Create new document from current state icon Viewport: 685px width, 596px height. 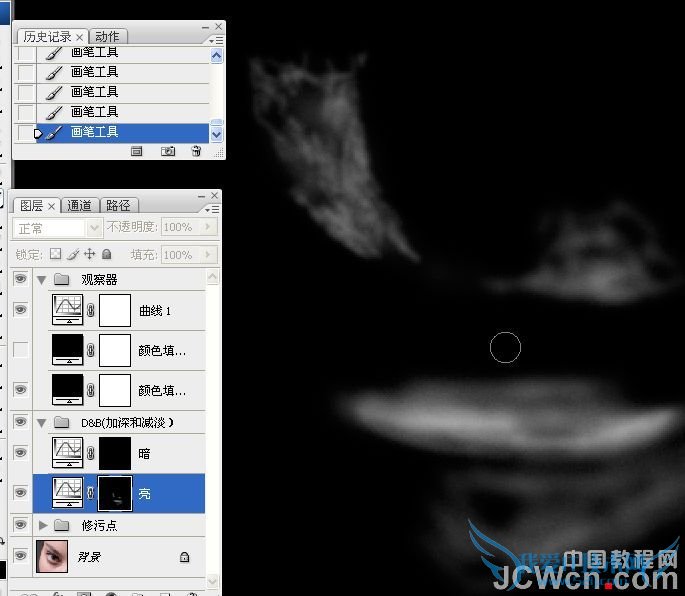pos(138,151)
